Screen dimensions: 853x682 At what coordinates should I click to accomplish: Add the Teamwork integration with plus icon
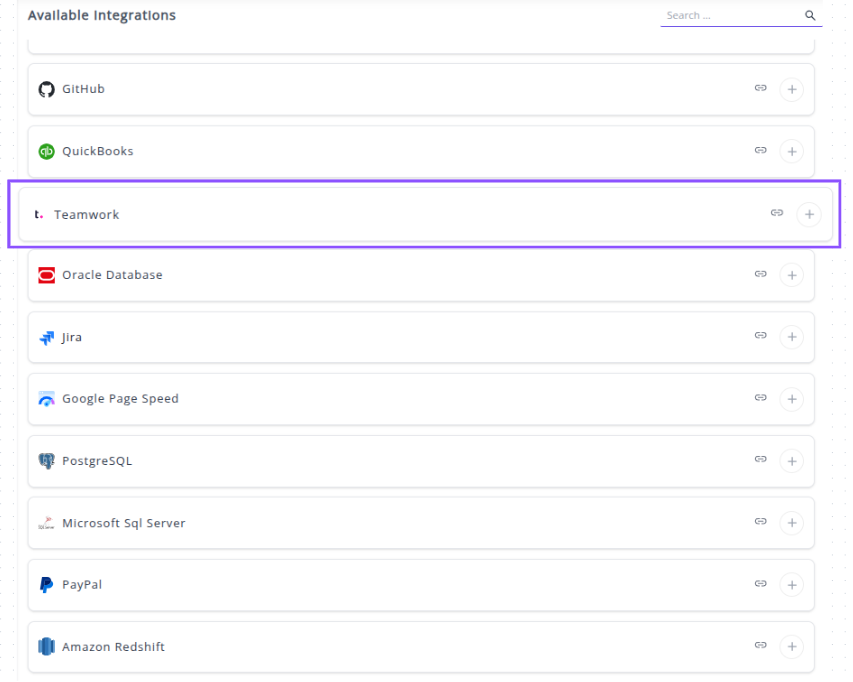[x=808, y=214]
